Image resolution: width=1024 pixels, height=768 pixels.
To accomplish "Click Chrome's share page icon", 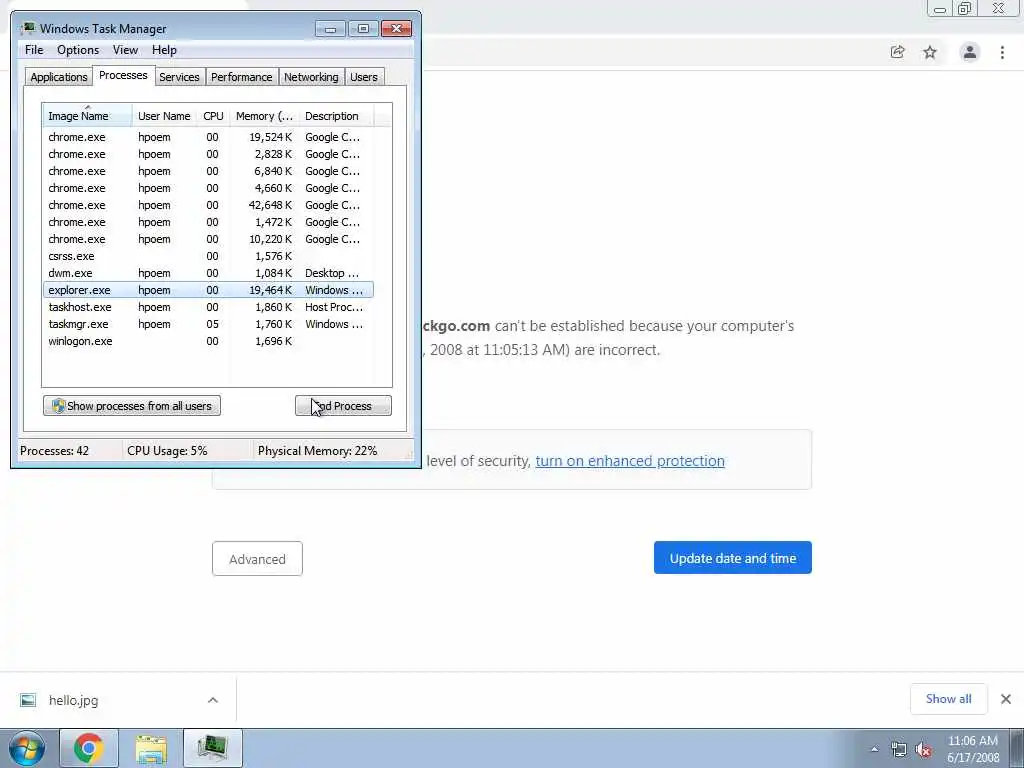I will coord(897,52).
